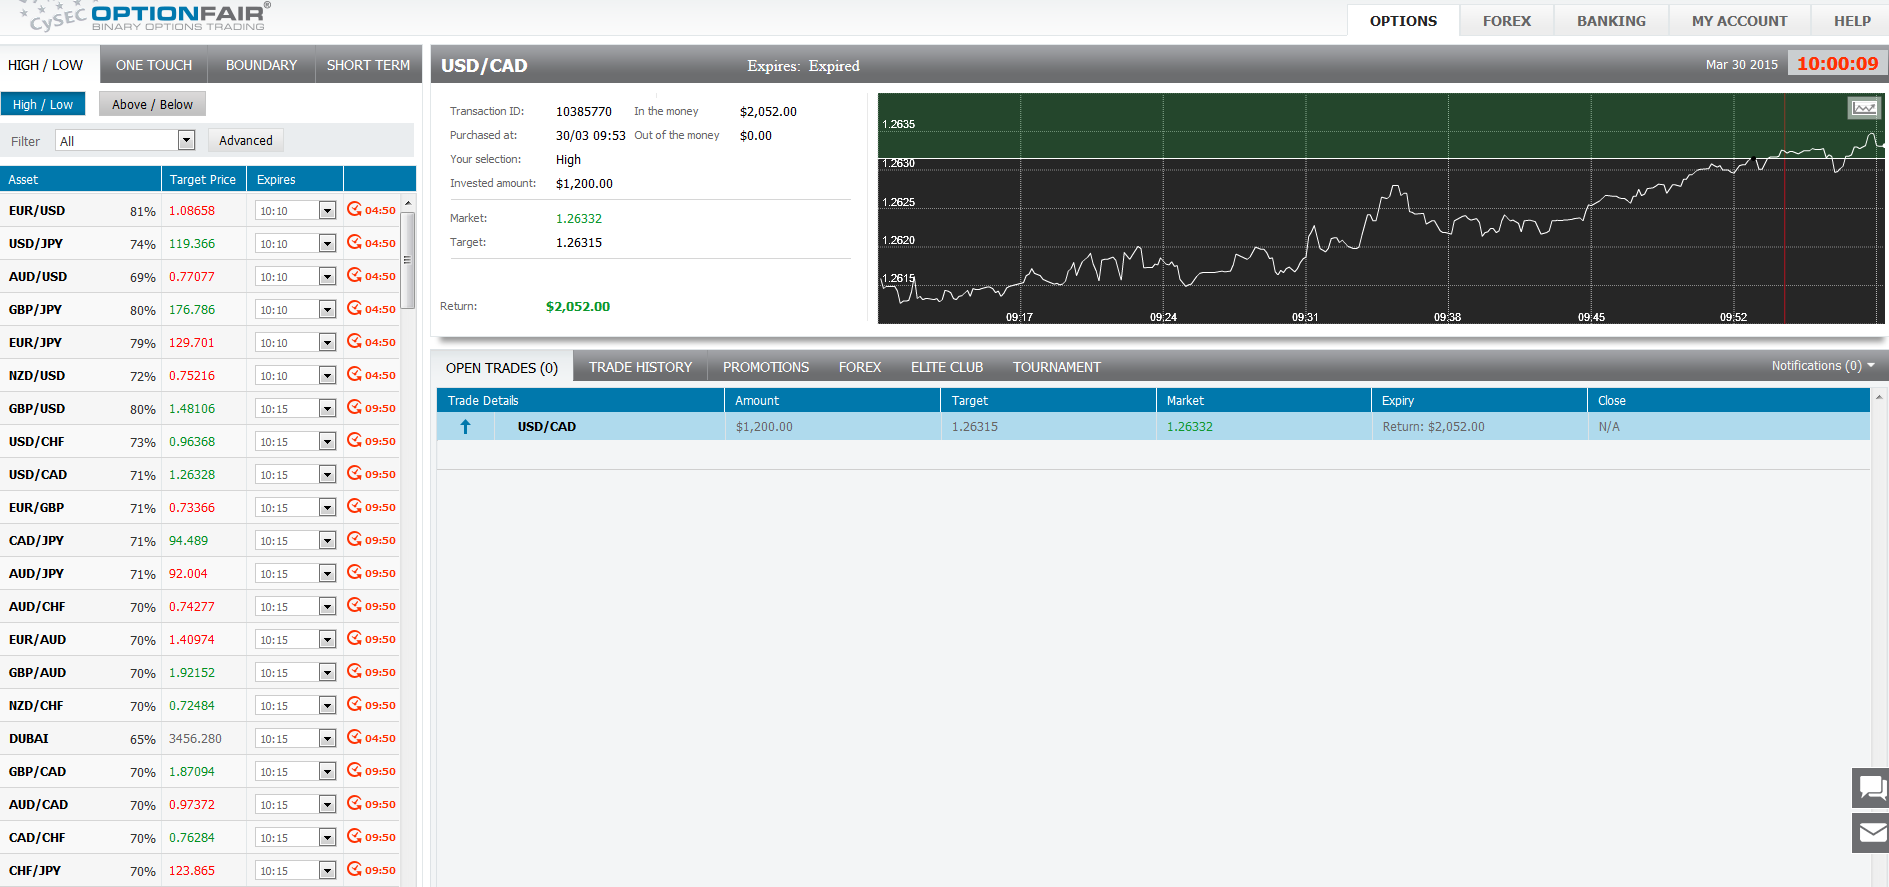The height and width of the screenshot is (887, 1889).
Task: Open EUR/GBP expiry time dropdown
Action: [295, 507]
